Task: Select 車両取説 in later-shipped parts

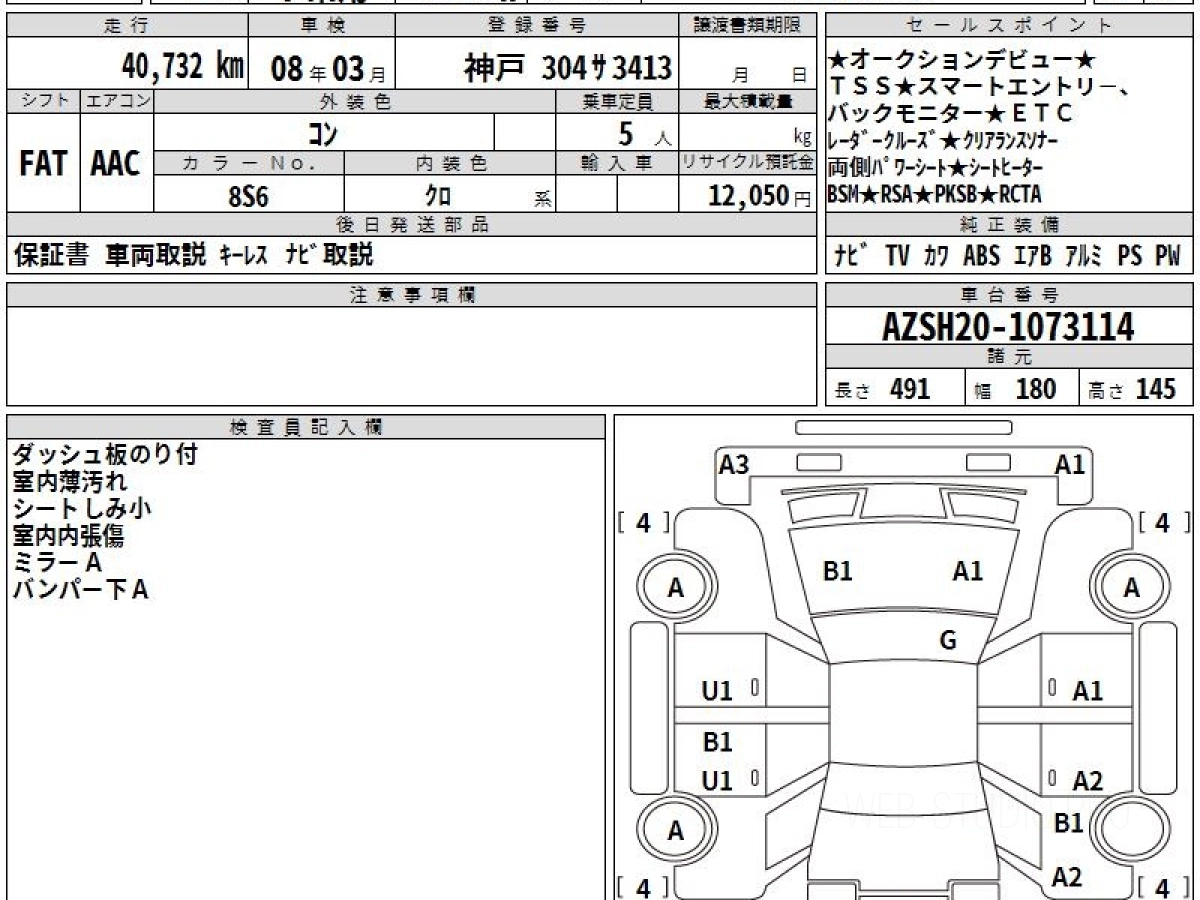Action: tap(155, 255)
